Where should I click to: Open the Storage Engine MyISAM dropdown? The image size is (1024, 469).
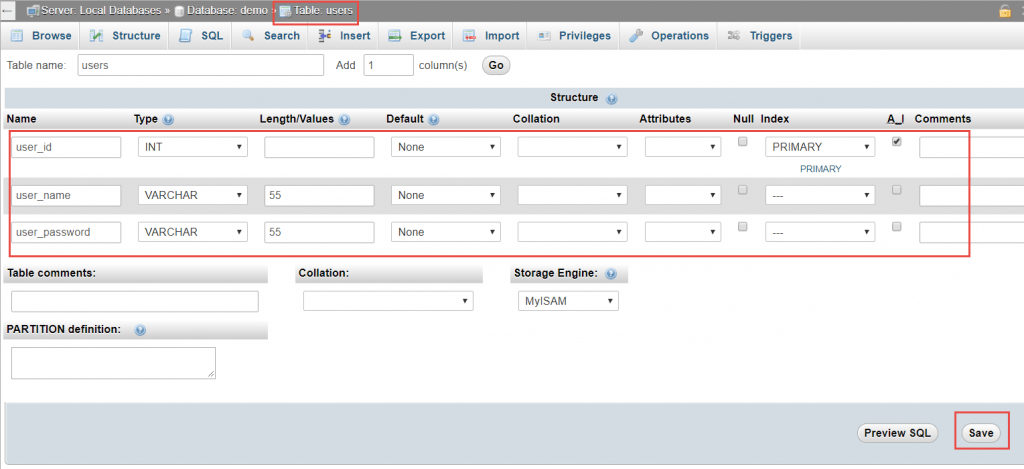(x=568, y=301)
